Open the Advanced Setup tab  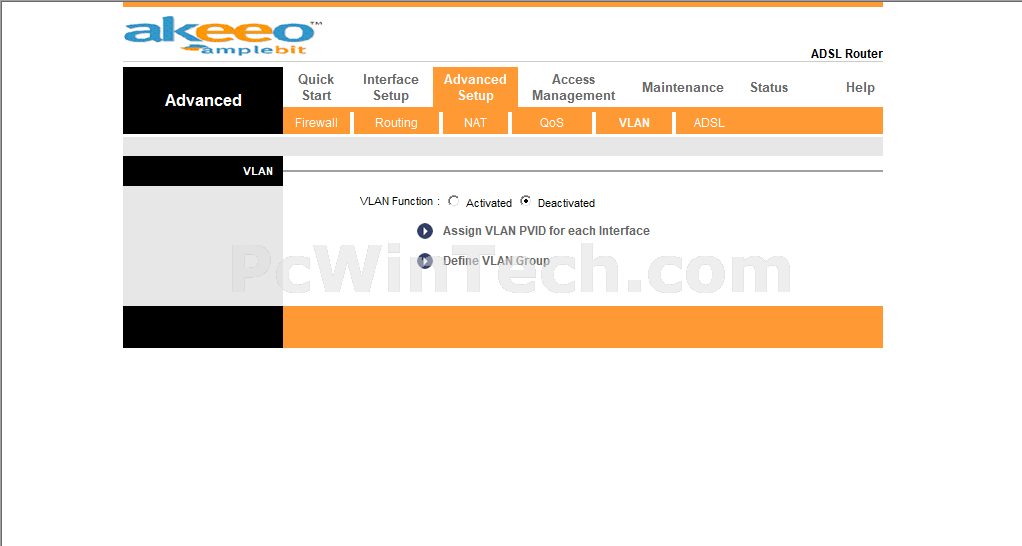pos(475,87)
